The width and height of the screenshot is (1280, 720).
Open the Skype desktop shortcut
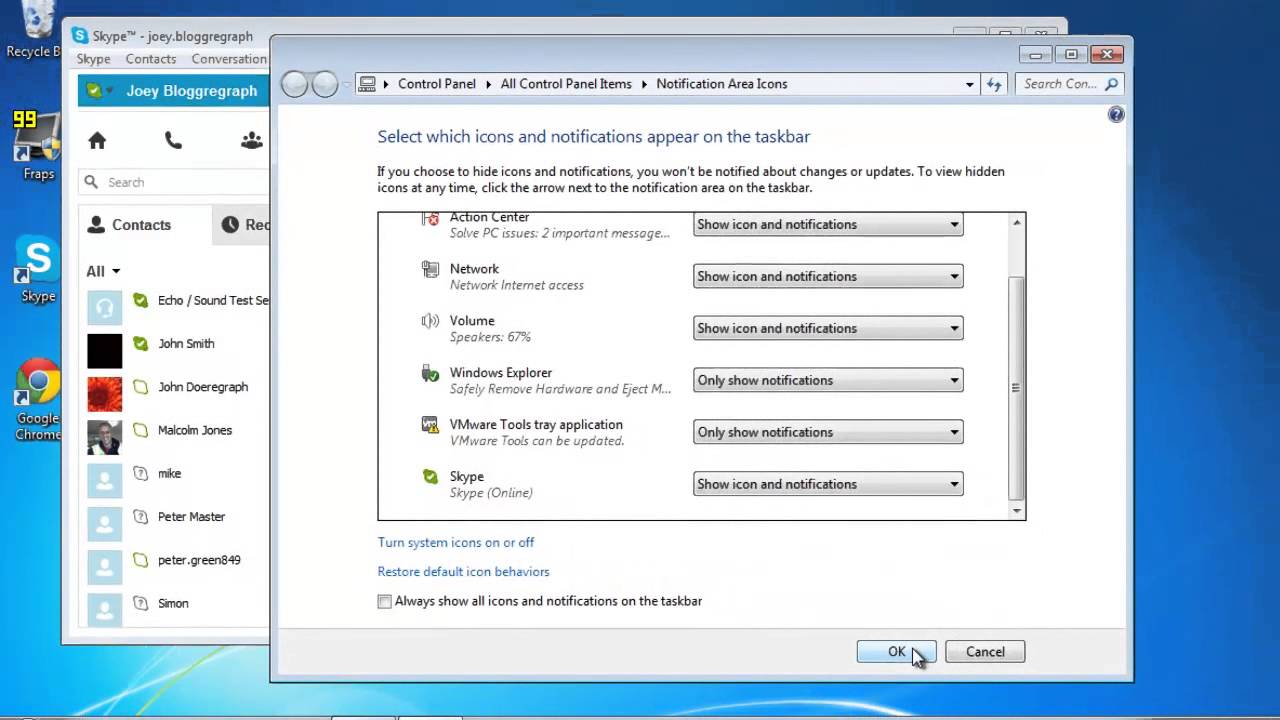tap(38, 269)
